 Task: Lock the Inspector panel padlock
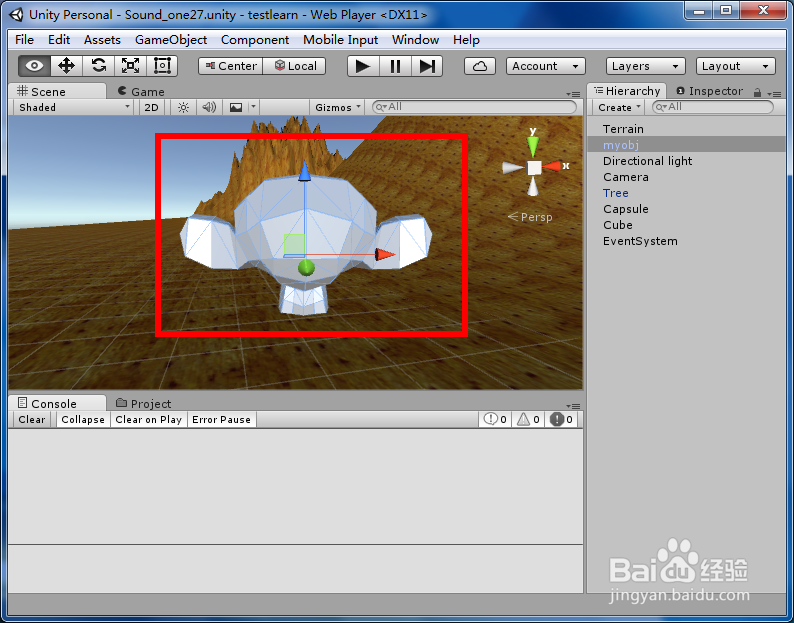[758, 92]
